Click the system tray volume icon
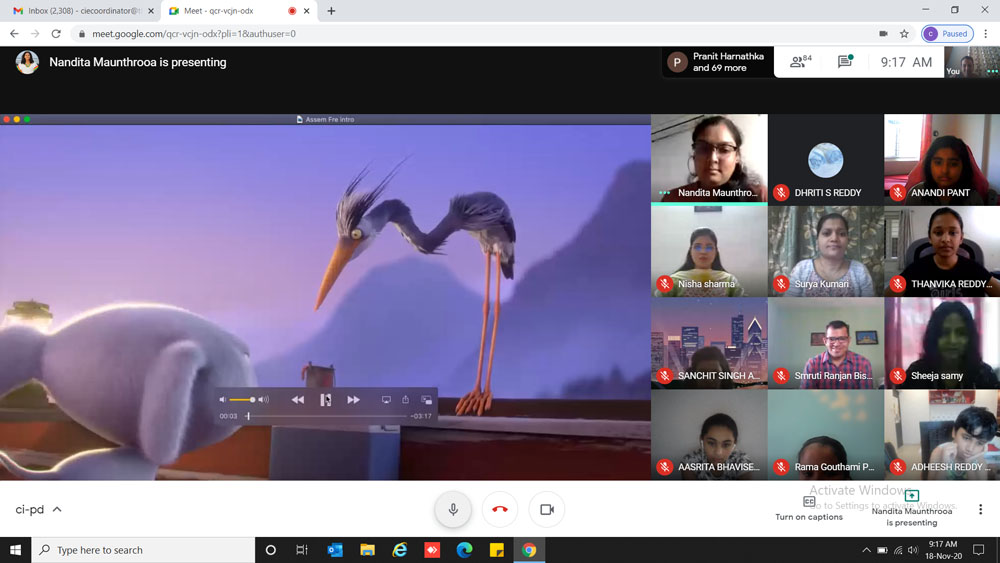This screenshot has width=1000, height=563. point(913,550)
